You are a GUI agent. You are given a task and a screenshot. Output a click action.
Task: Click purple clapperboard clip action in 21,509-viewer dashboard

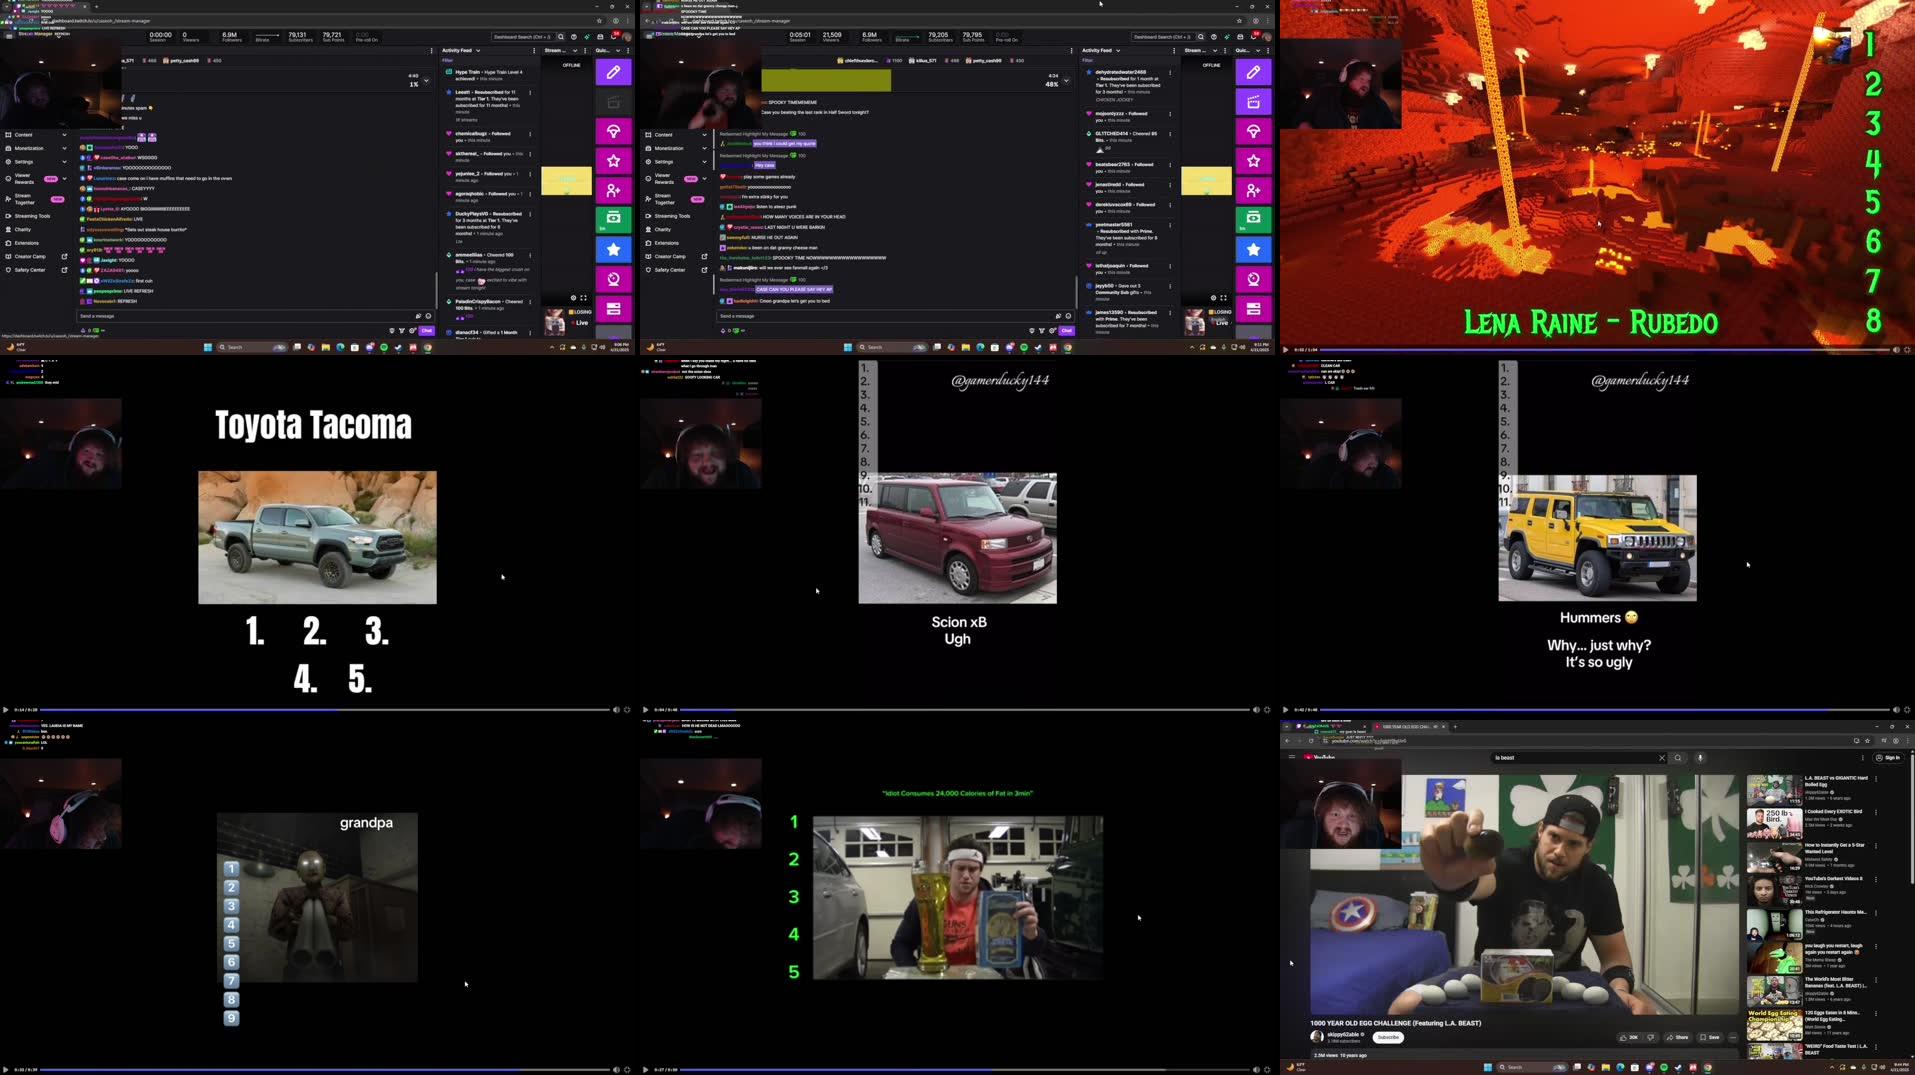tap(1253, 102)
